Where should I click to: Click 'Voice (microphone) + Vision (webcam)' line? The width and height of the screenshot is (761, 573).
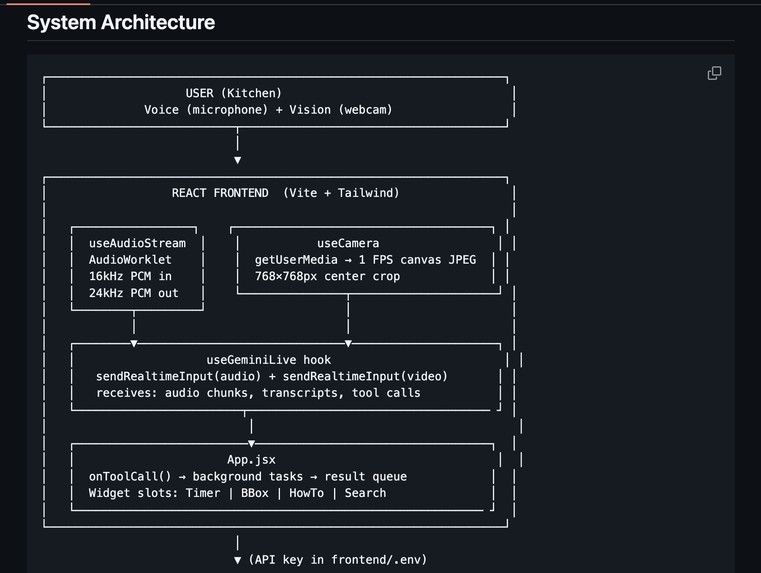click(268, 110)
